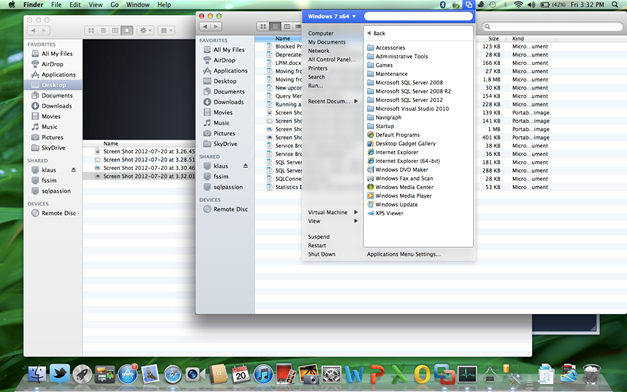
Task: Open the Accessories folder
Action: click(x=386, y=48)
